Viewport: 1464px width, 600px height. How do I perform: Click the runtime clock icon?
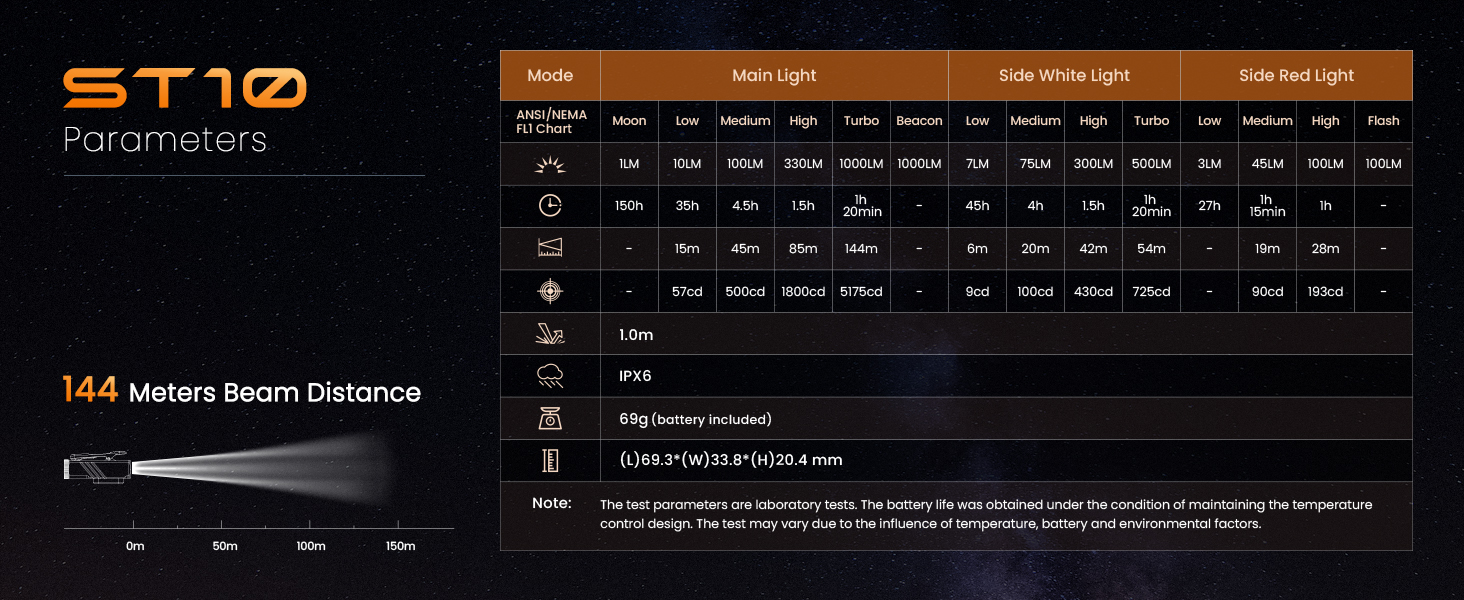[550, 206]
